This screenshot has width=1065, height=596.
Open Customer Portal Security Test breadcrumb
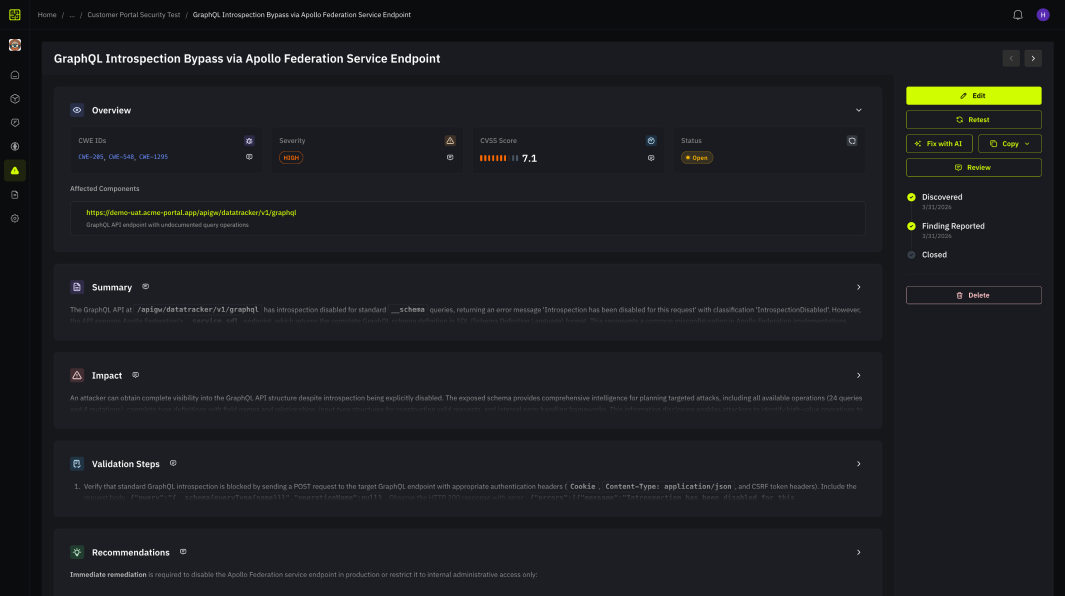[x=134, y=15]
